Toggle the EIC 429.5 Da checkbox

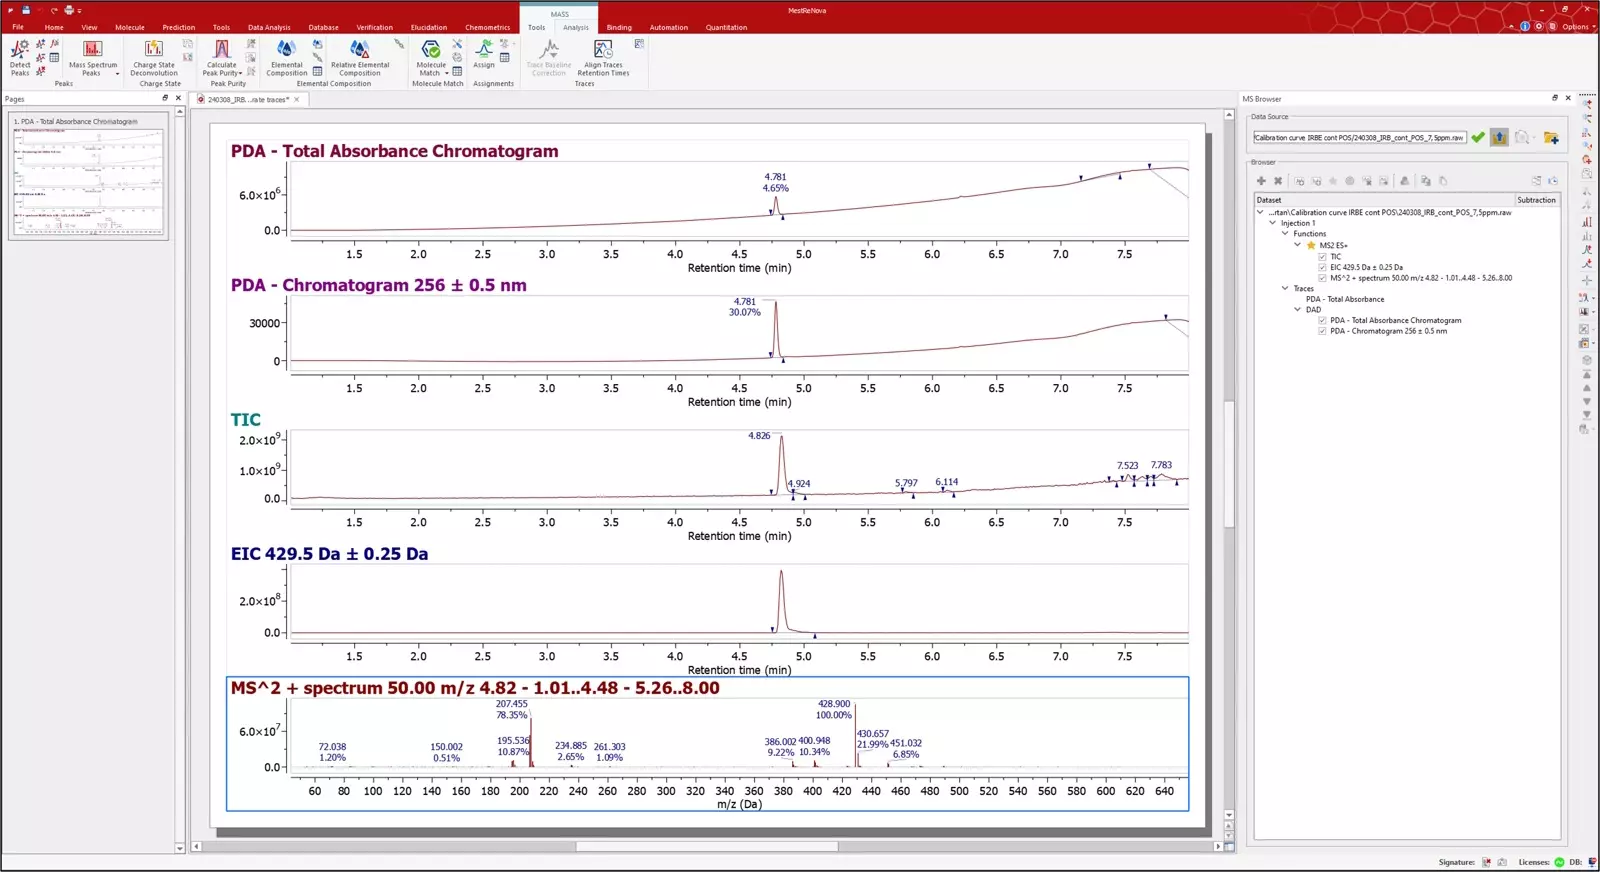click(1322, 268)
